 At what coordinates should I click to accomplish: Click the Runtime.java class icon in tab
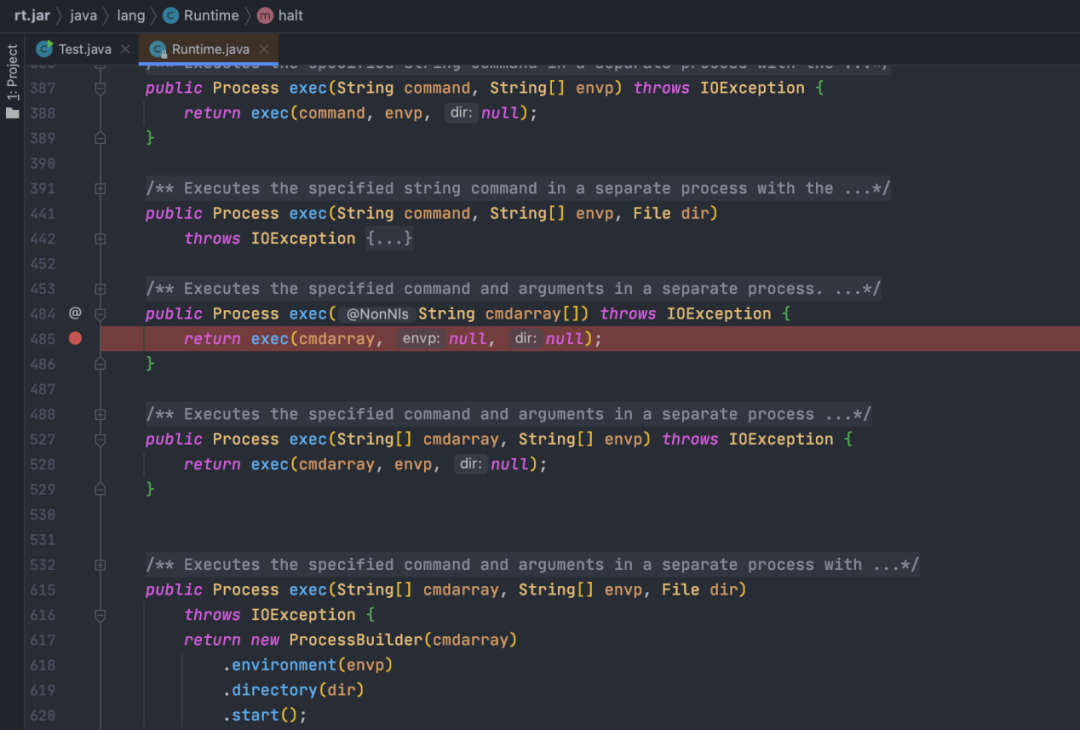click(158, 49)
